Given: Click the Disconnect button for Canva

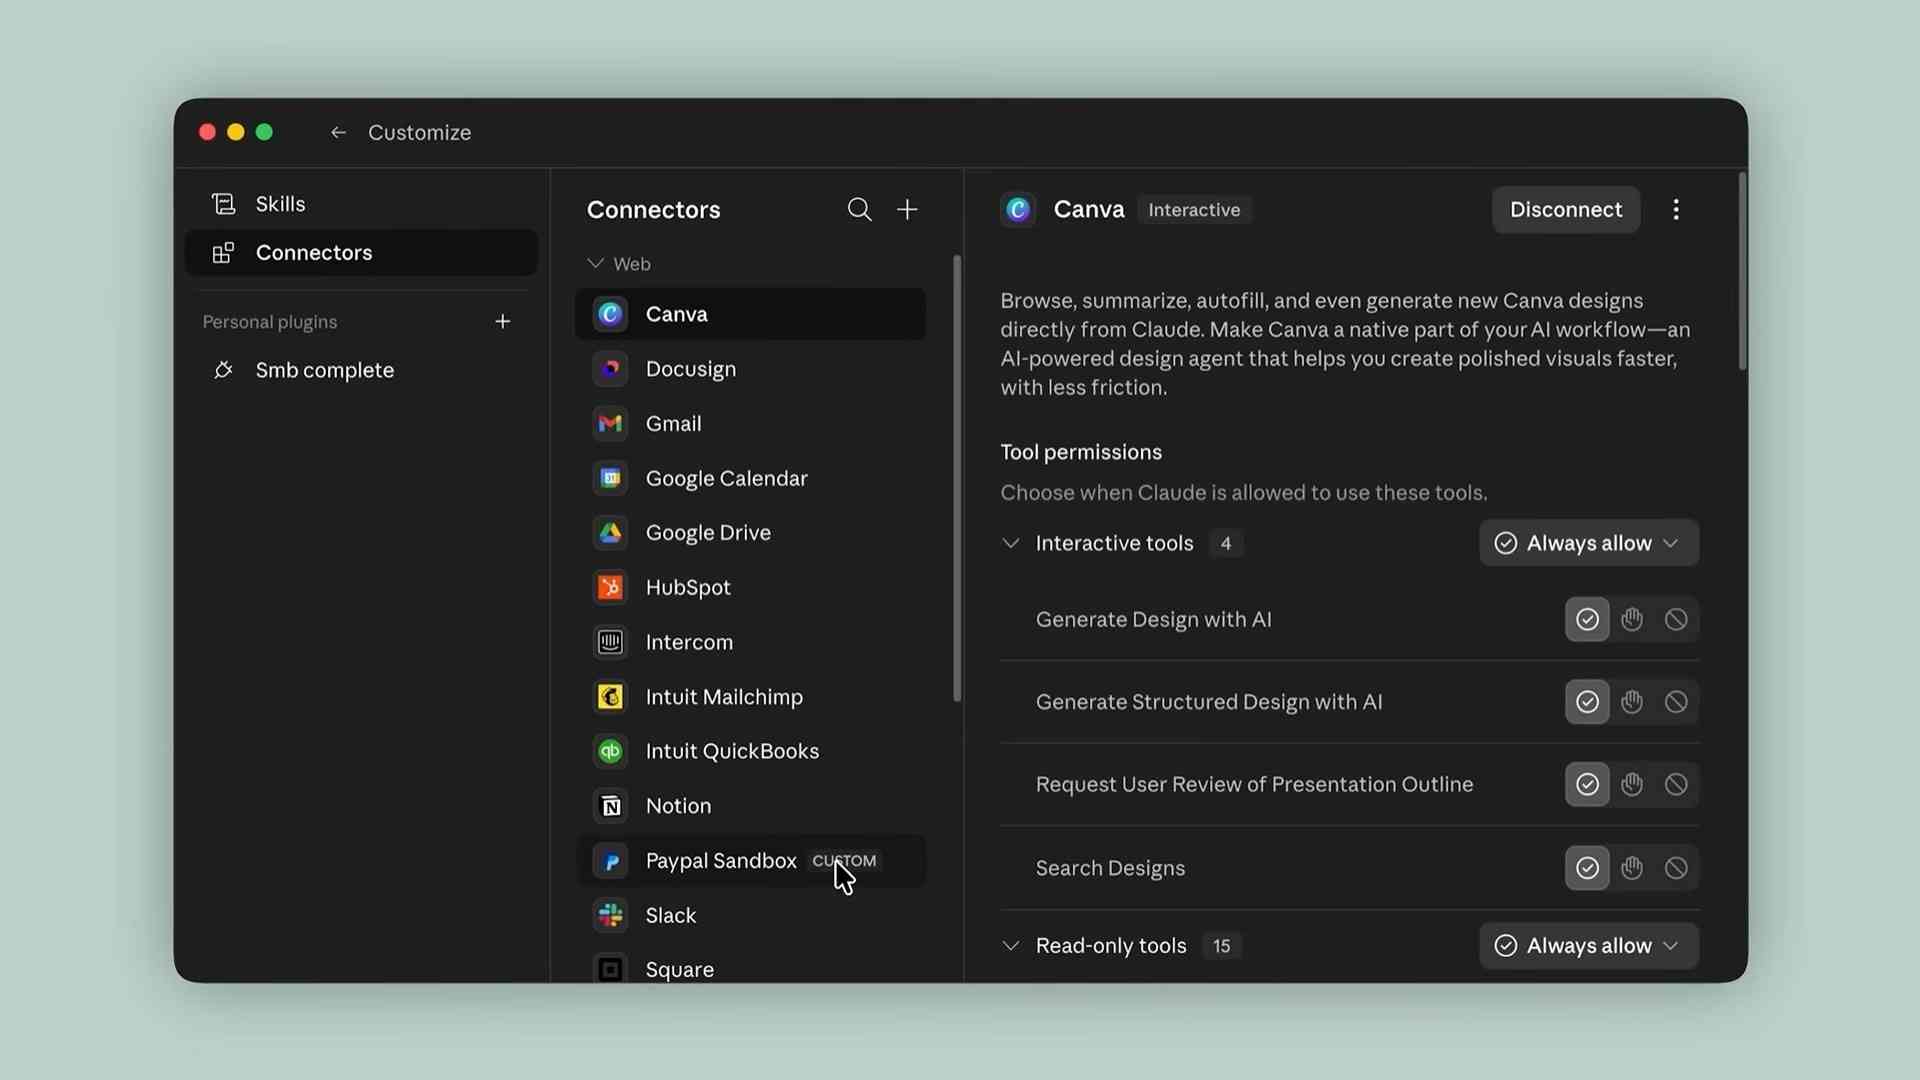Looking at the screenshot, I should point(1566,210).
